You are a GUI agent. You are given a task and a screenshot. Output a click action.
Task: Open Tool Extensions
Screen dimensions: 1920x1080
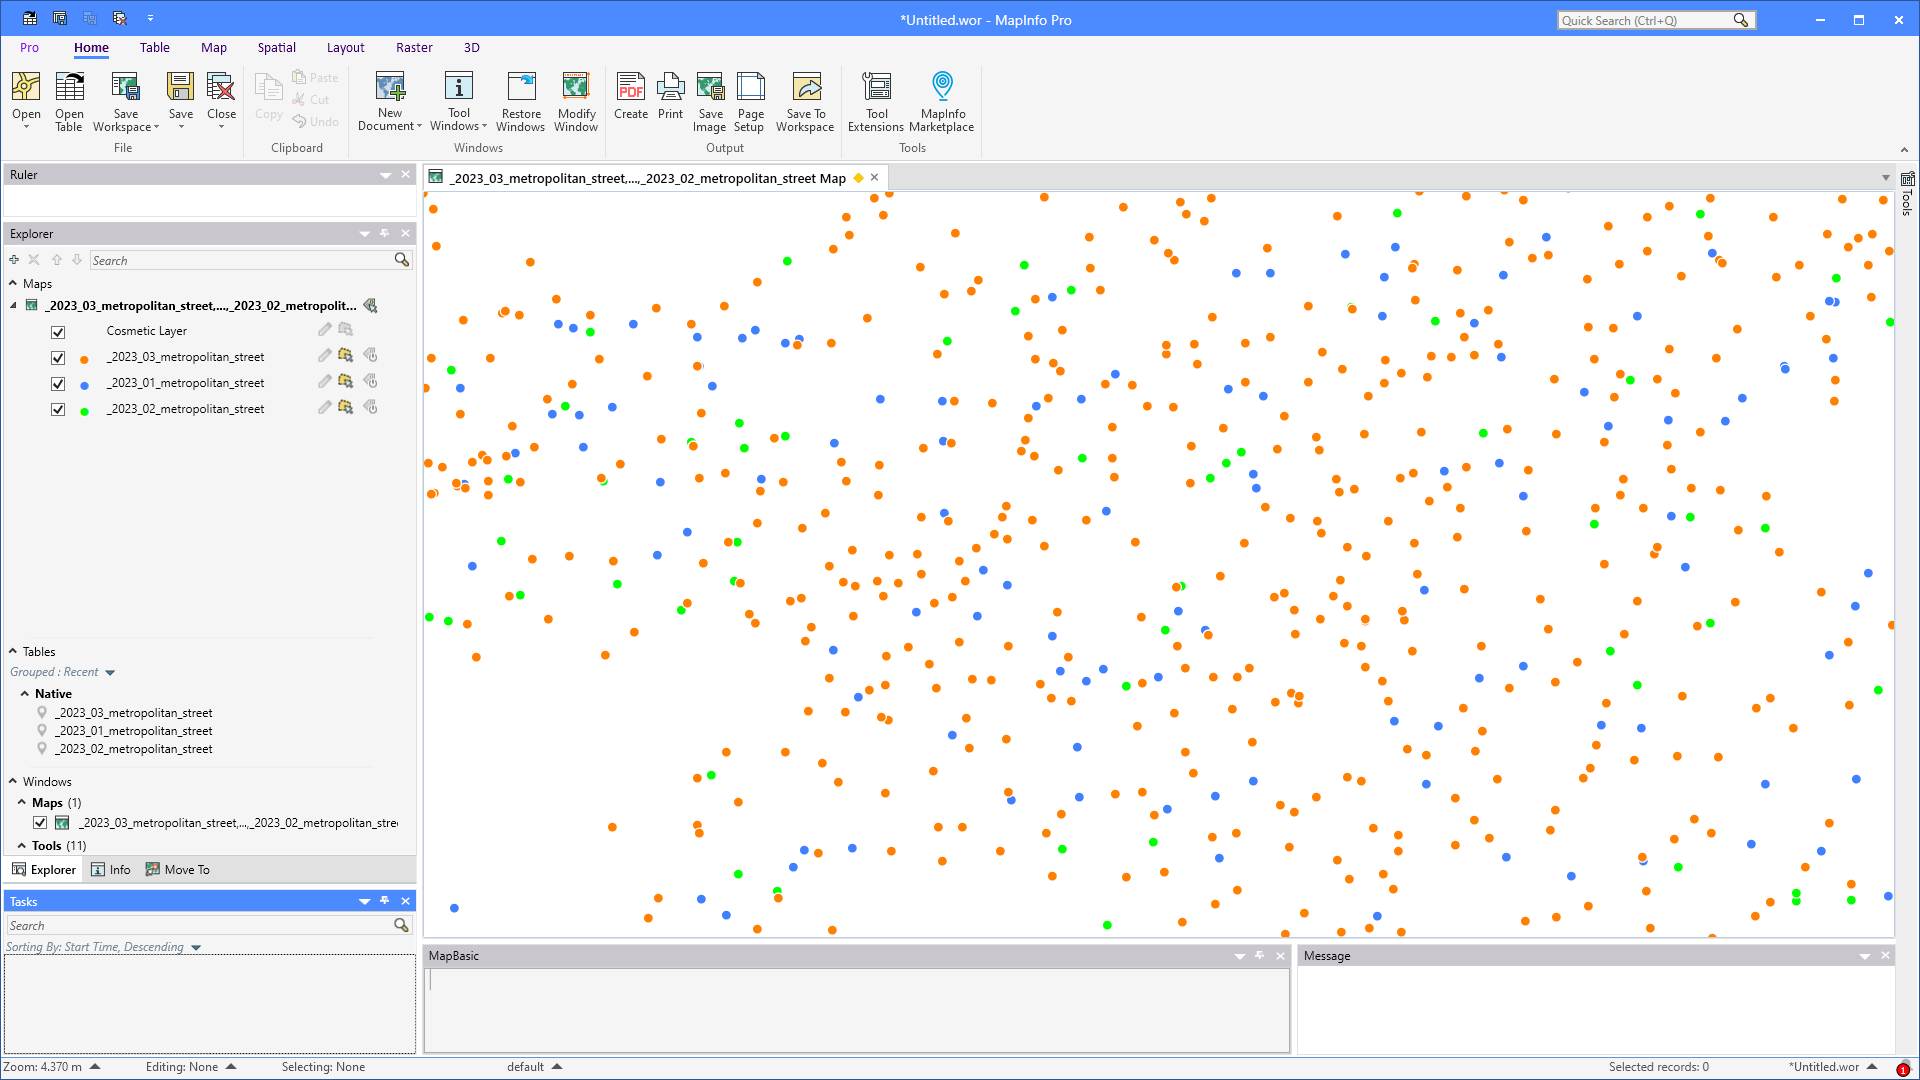(x=876, y=100)
